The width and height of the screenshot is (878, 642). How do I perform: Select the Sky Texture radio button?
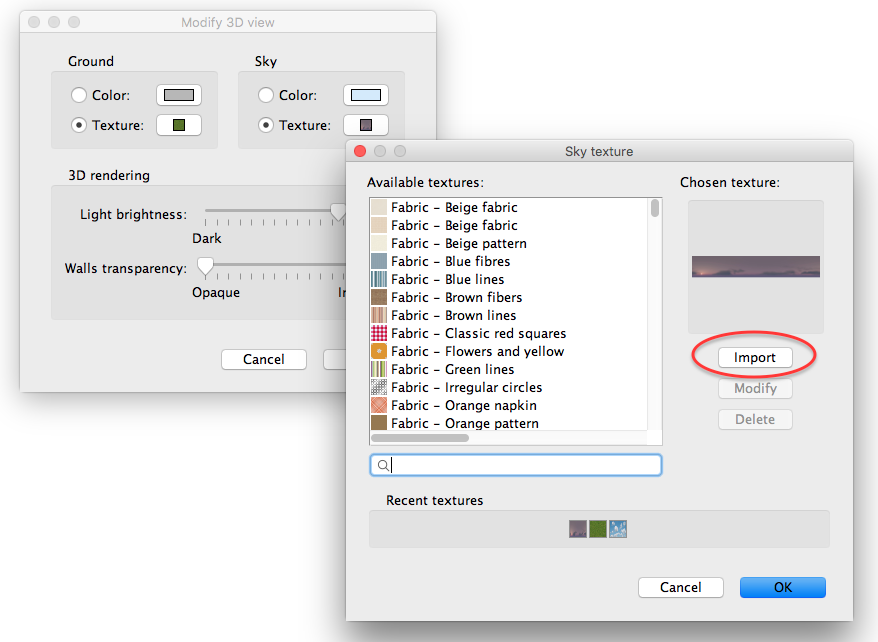[265, 125]
